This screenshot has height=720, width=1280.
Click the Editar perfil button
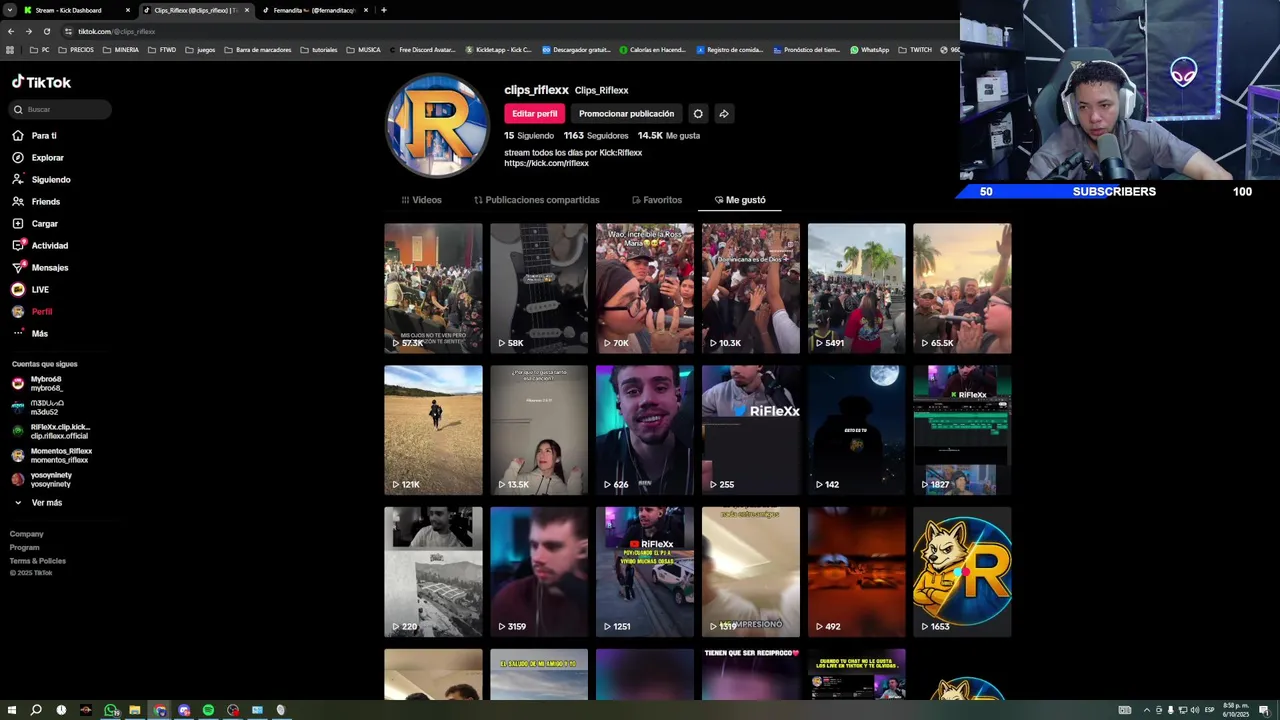[534, 113]
